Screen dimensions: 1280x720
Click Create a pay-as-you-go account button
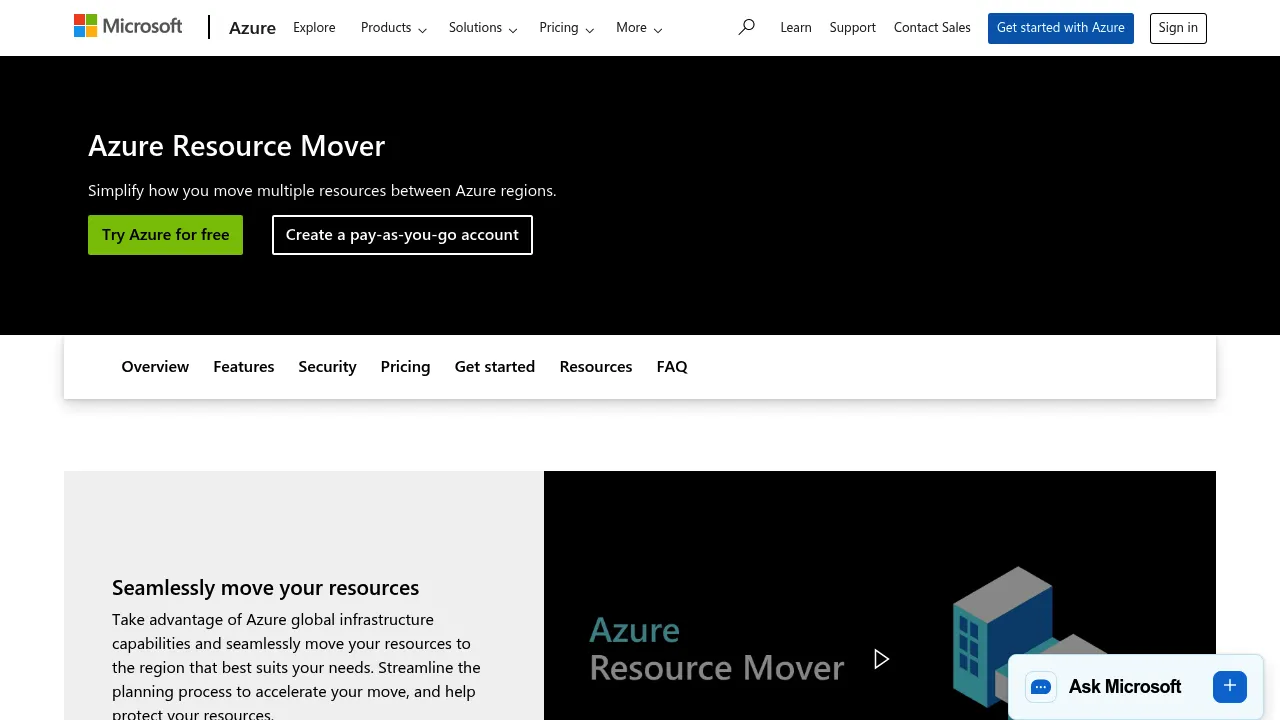pyautogui.click(x=402, y=235)
